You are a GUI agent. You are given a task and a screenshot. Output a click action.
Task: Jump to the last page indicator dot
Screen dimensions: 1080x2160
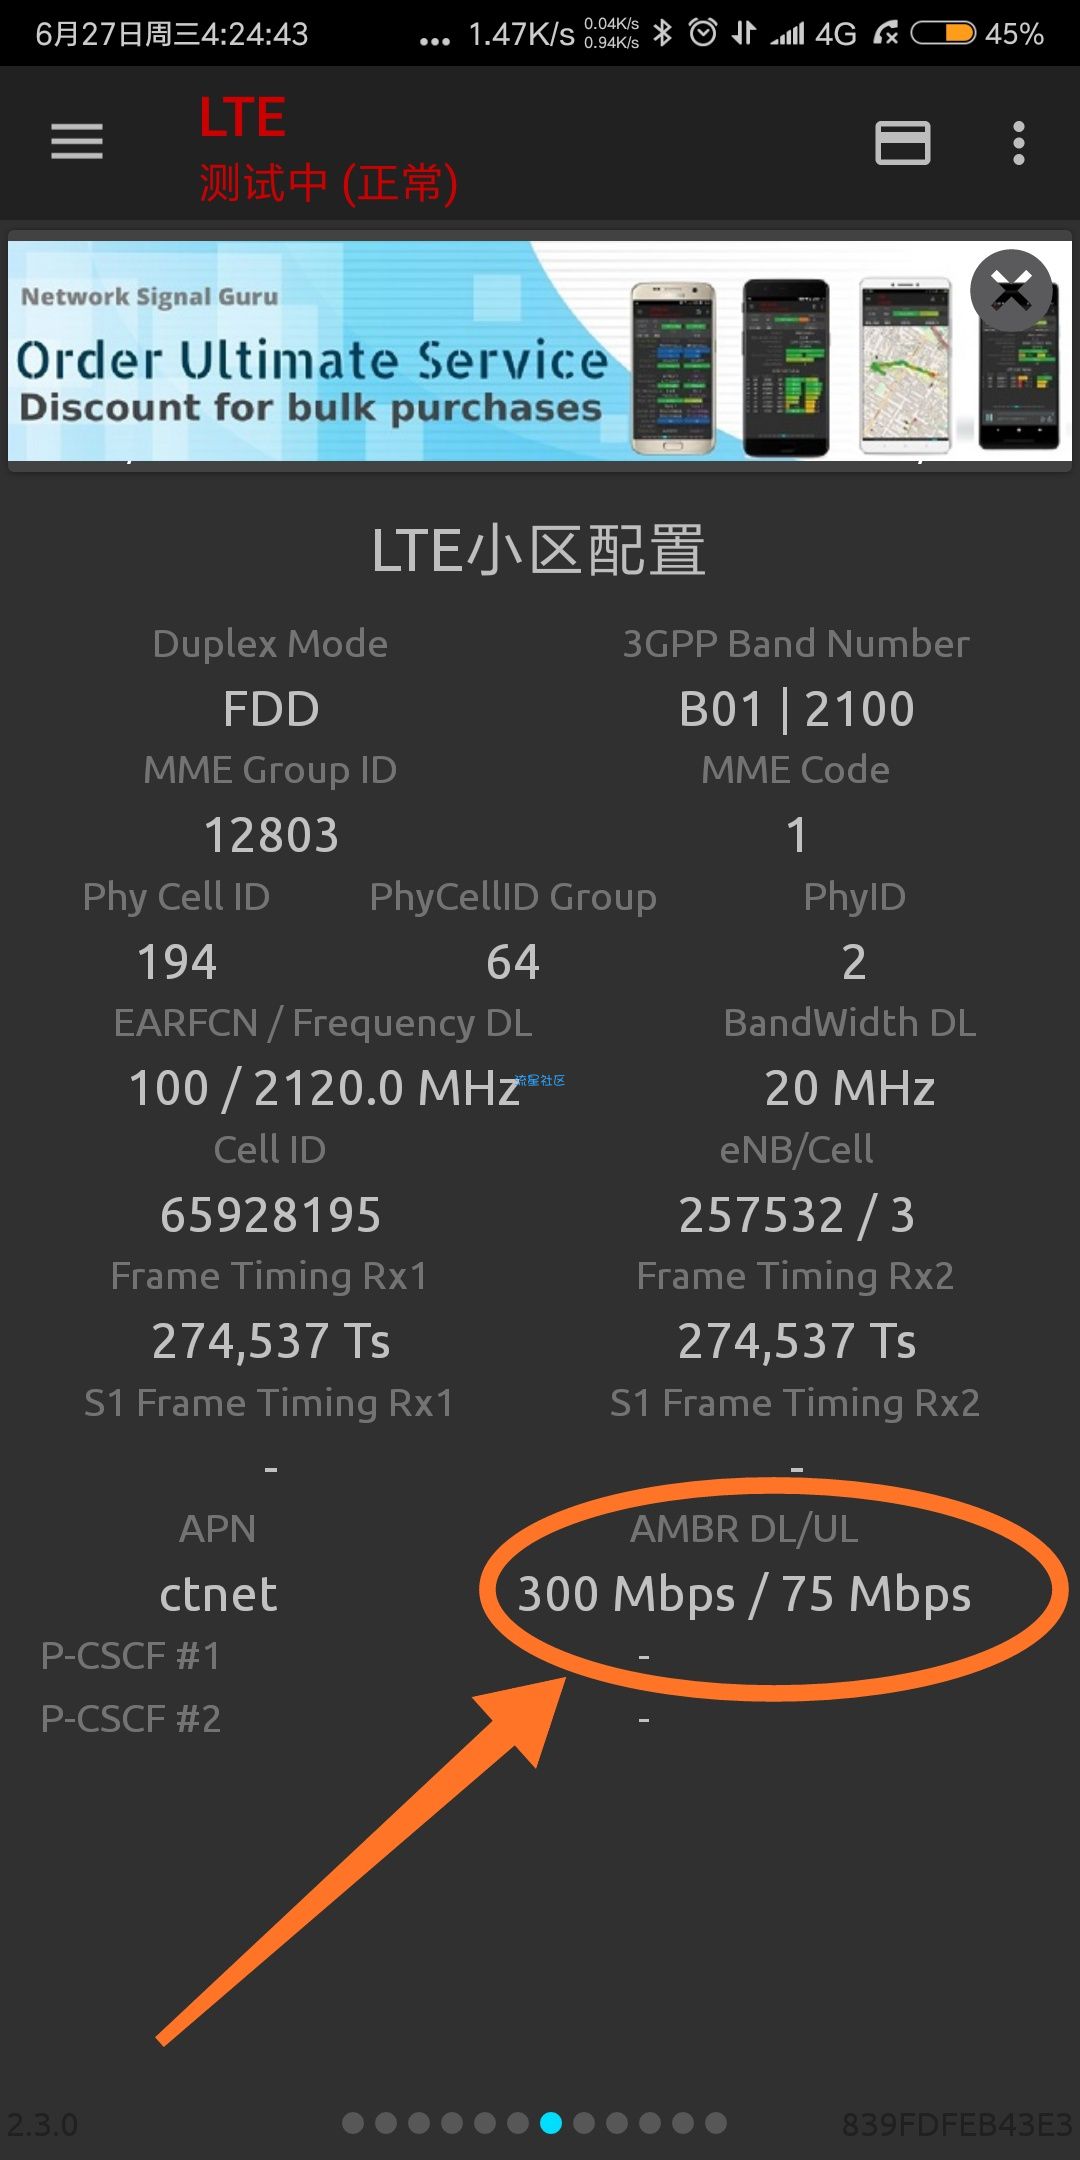coord(716,2122)
